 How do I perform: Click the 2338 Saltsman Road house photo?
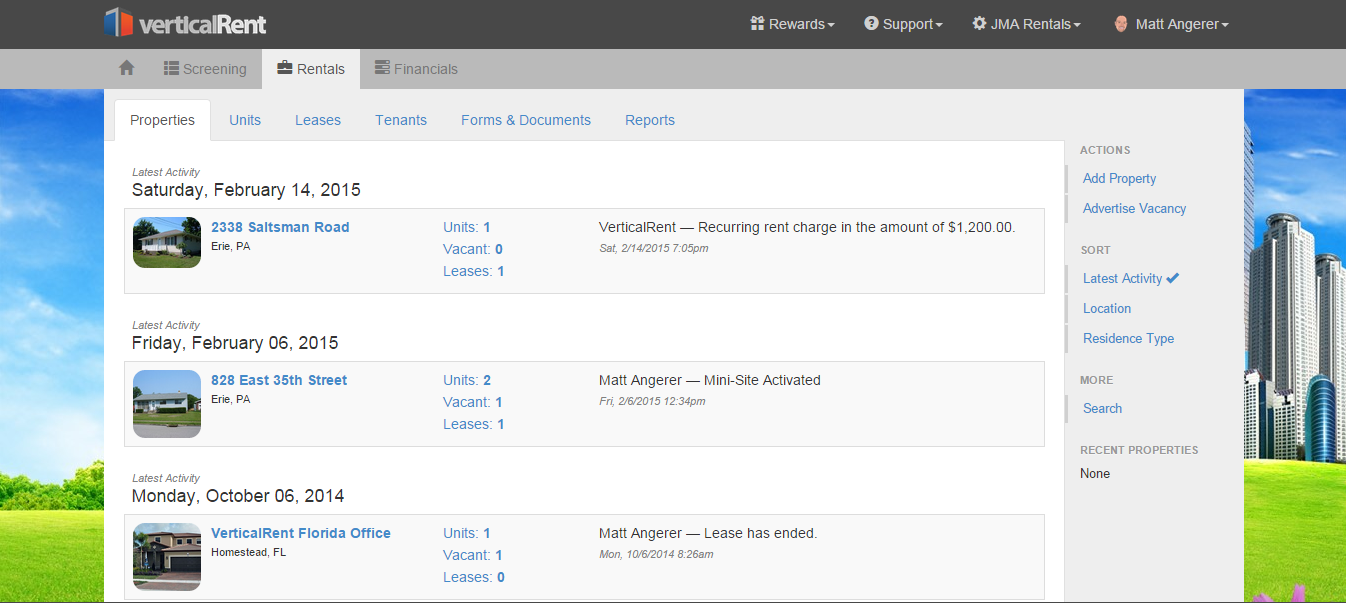click(x=167, y=242)
